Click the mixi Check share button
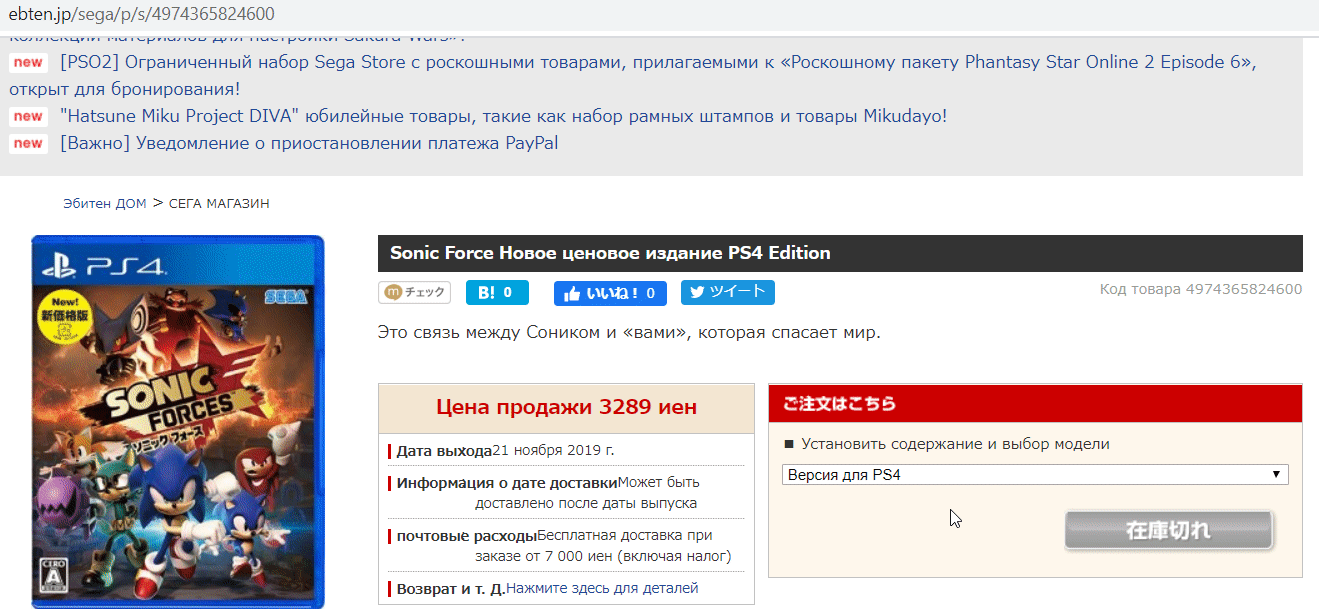The height and width of the screenshot is (609, 1319). click(414, 293)
